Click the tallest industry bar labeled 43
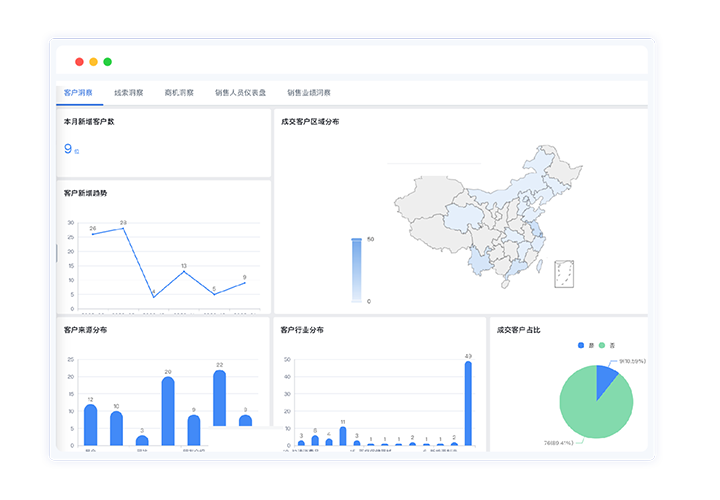Viewport: 720px width, 500px height. [x=468, y=402]
